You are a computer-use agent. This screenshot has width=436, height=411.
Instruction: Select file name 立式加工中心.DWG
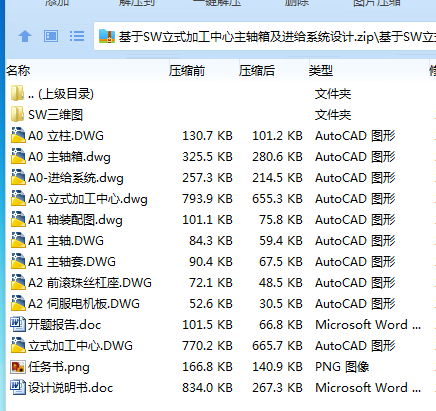point(80,346)
